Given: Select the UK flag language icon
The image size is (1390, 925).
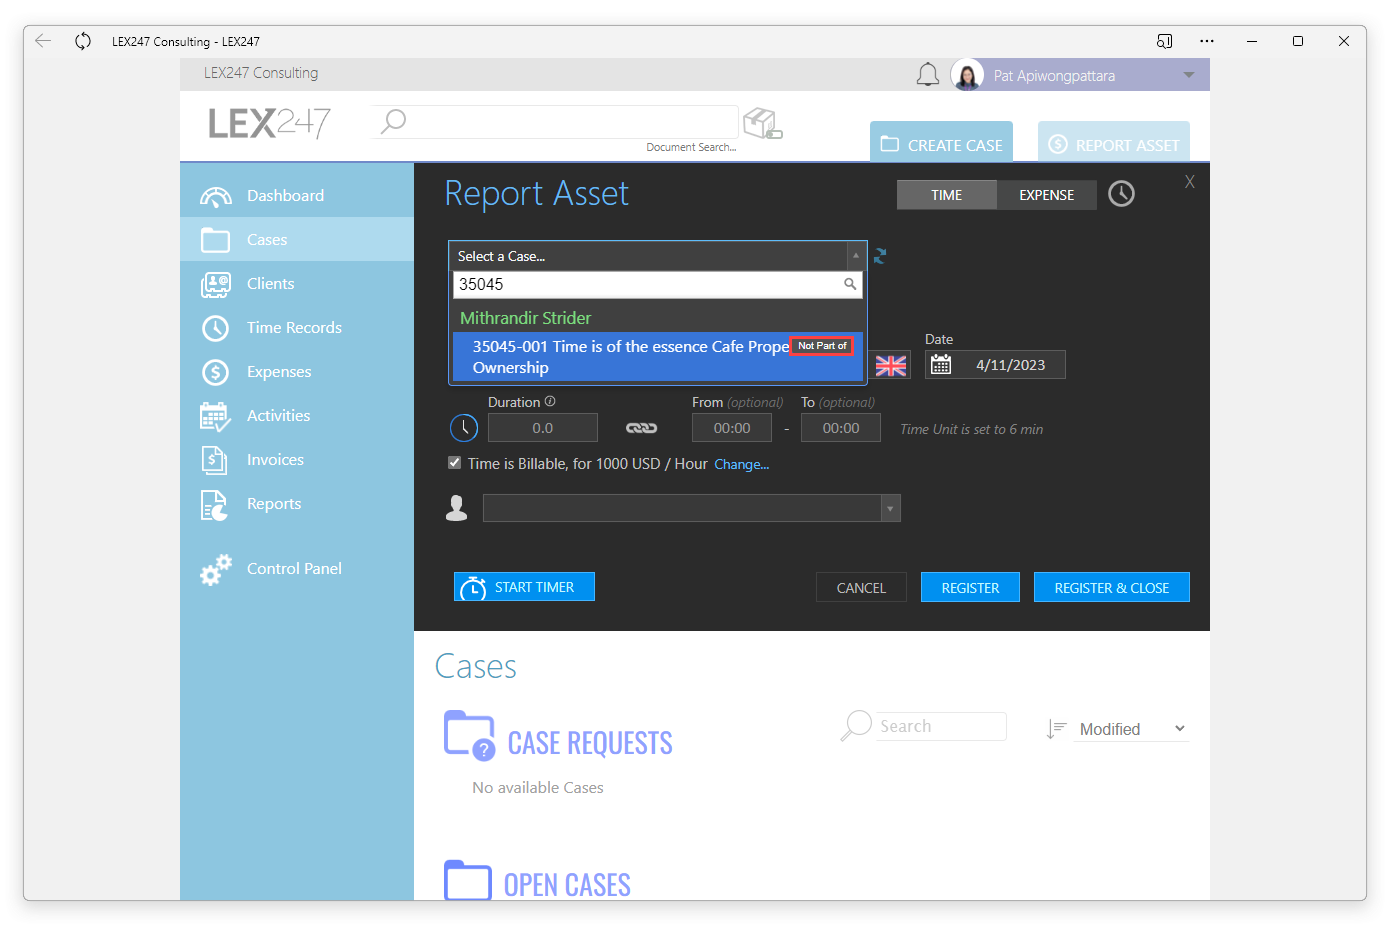Looking at the screenshot, I should pyautogui.click(x=891, y=366).
